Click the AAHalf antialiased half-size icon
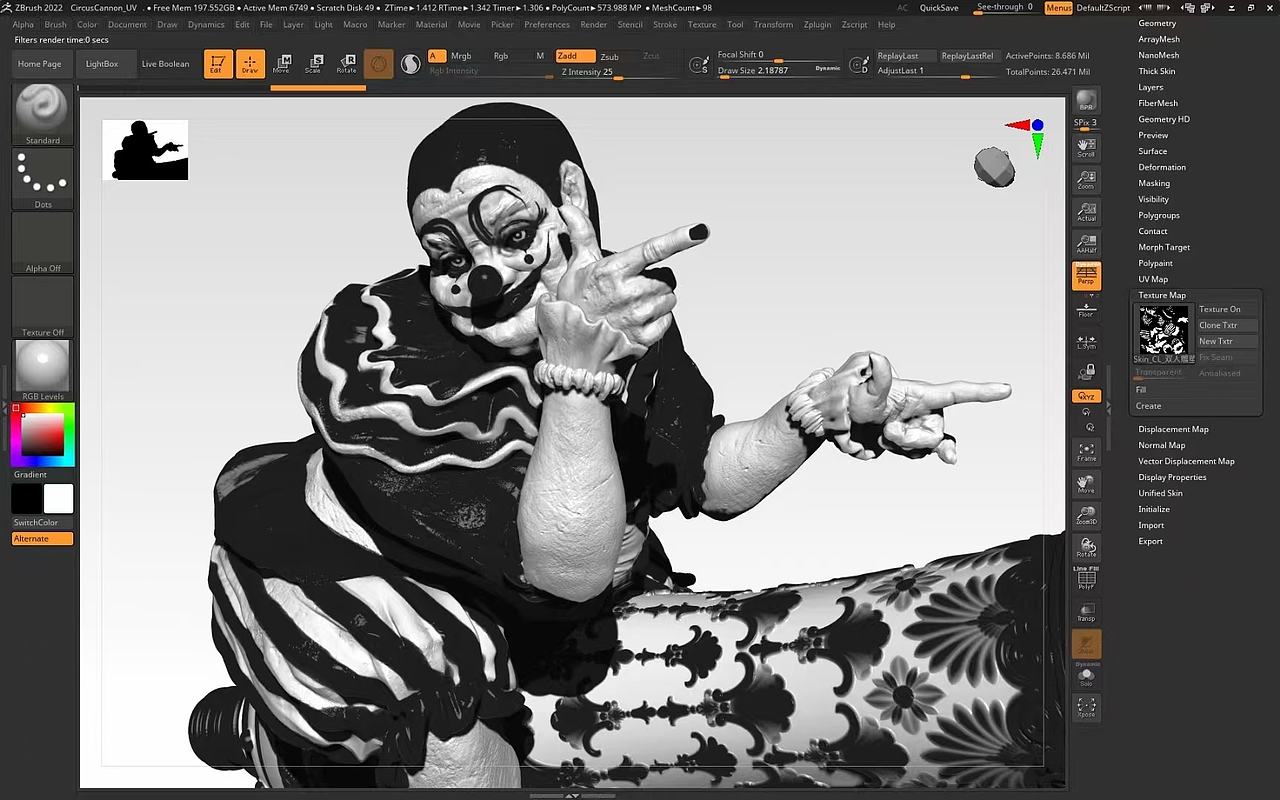The image size is (1280, 800). tap(1086, 244)
